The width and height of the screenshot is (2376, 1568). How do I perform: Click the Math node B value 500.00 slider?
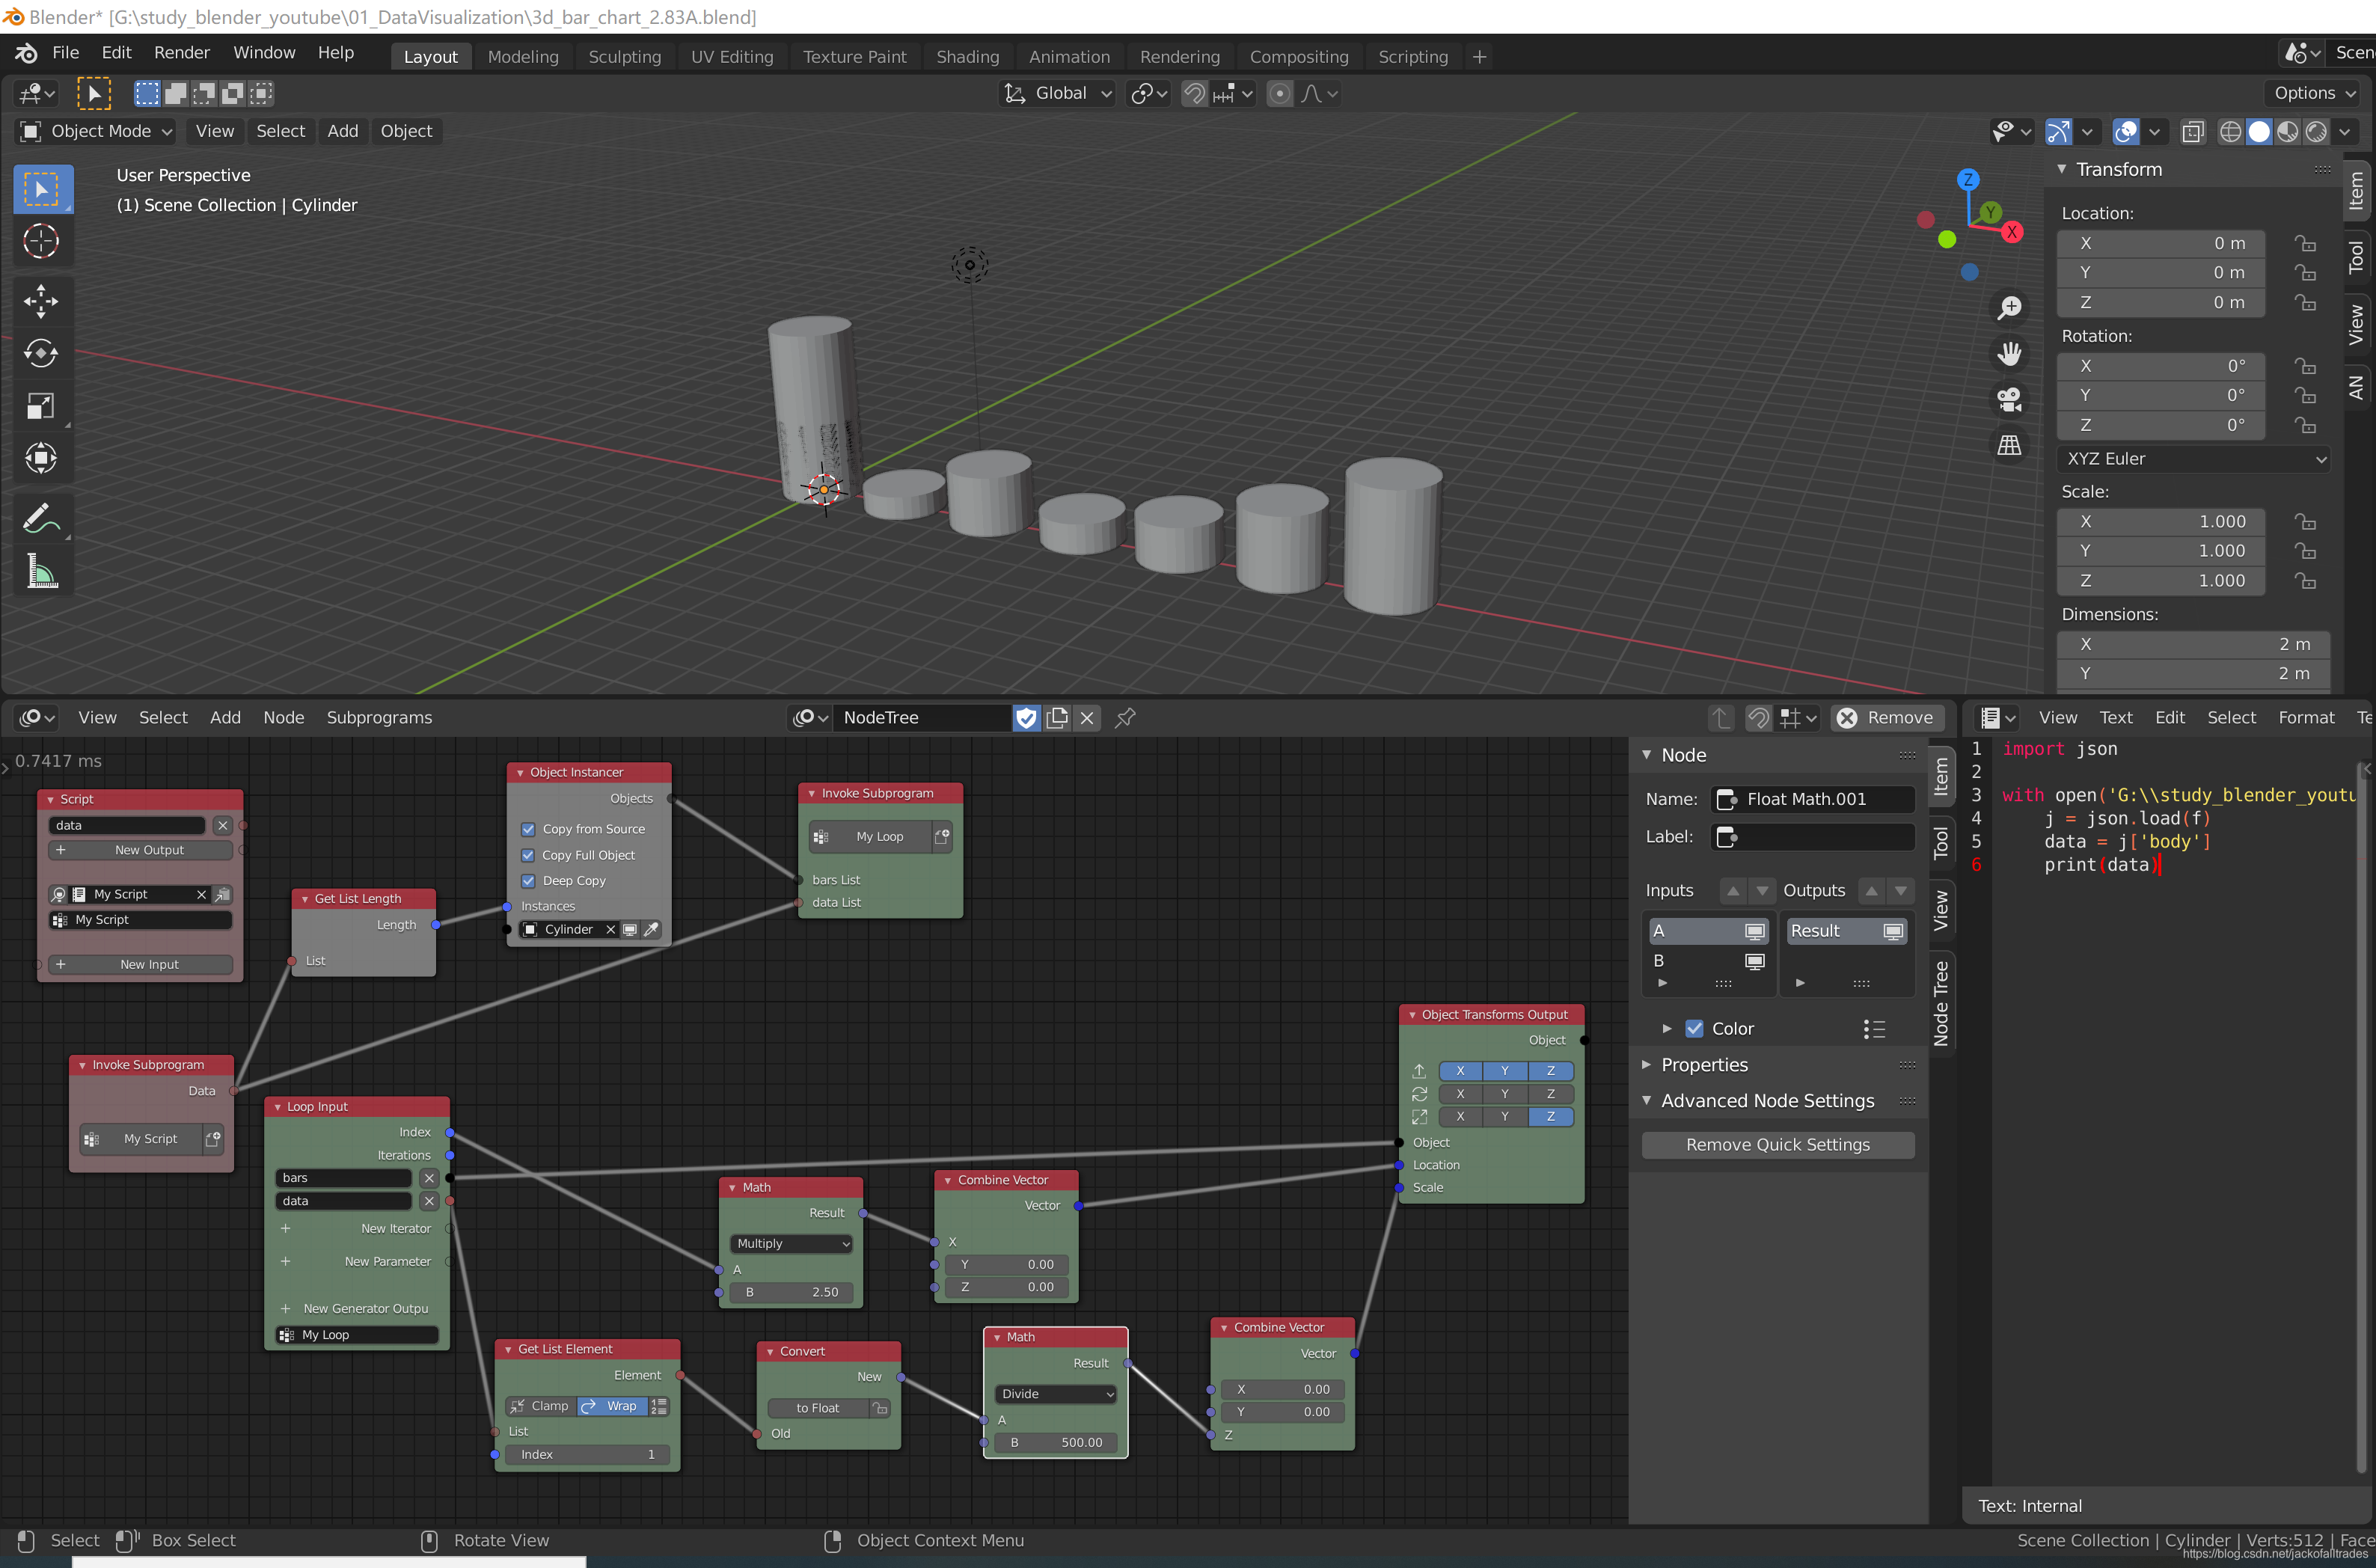1055,1442
